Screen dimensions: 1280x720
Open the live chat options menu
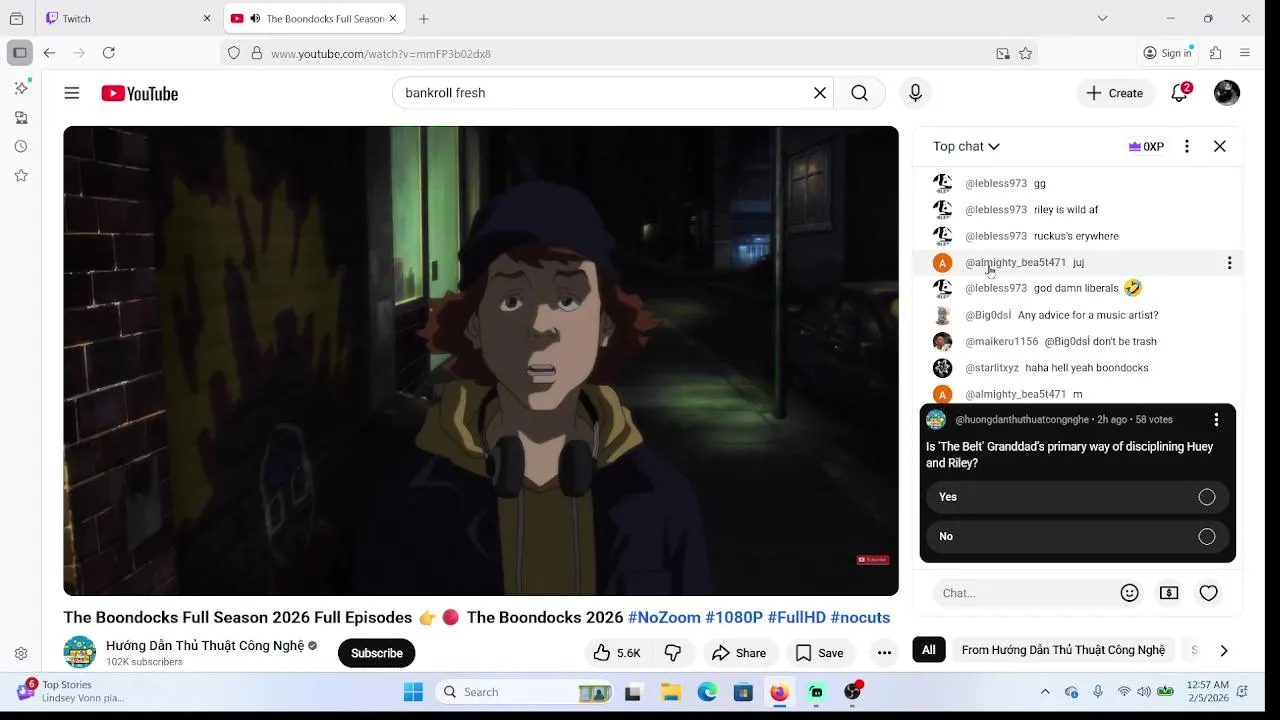(1187, 146)
